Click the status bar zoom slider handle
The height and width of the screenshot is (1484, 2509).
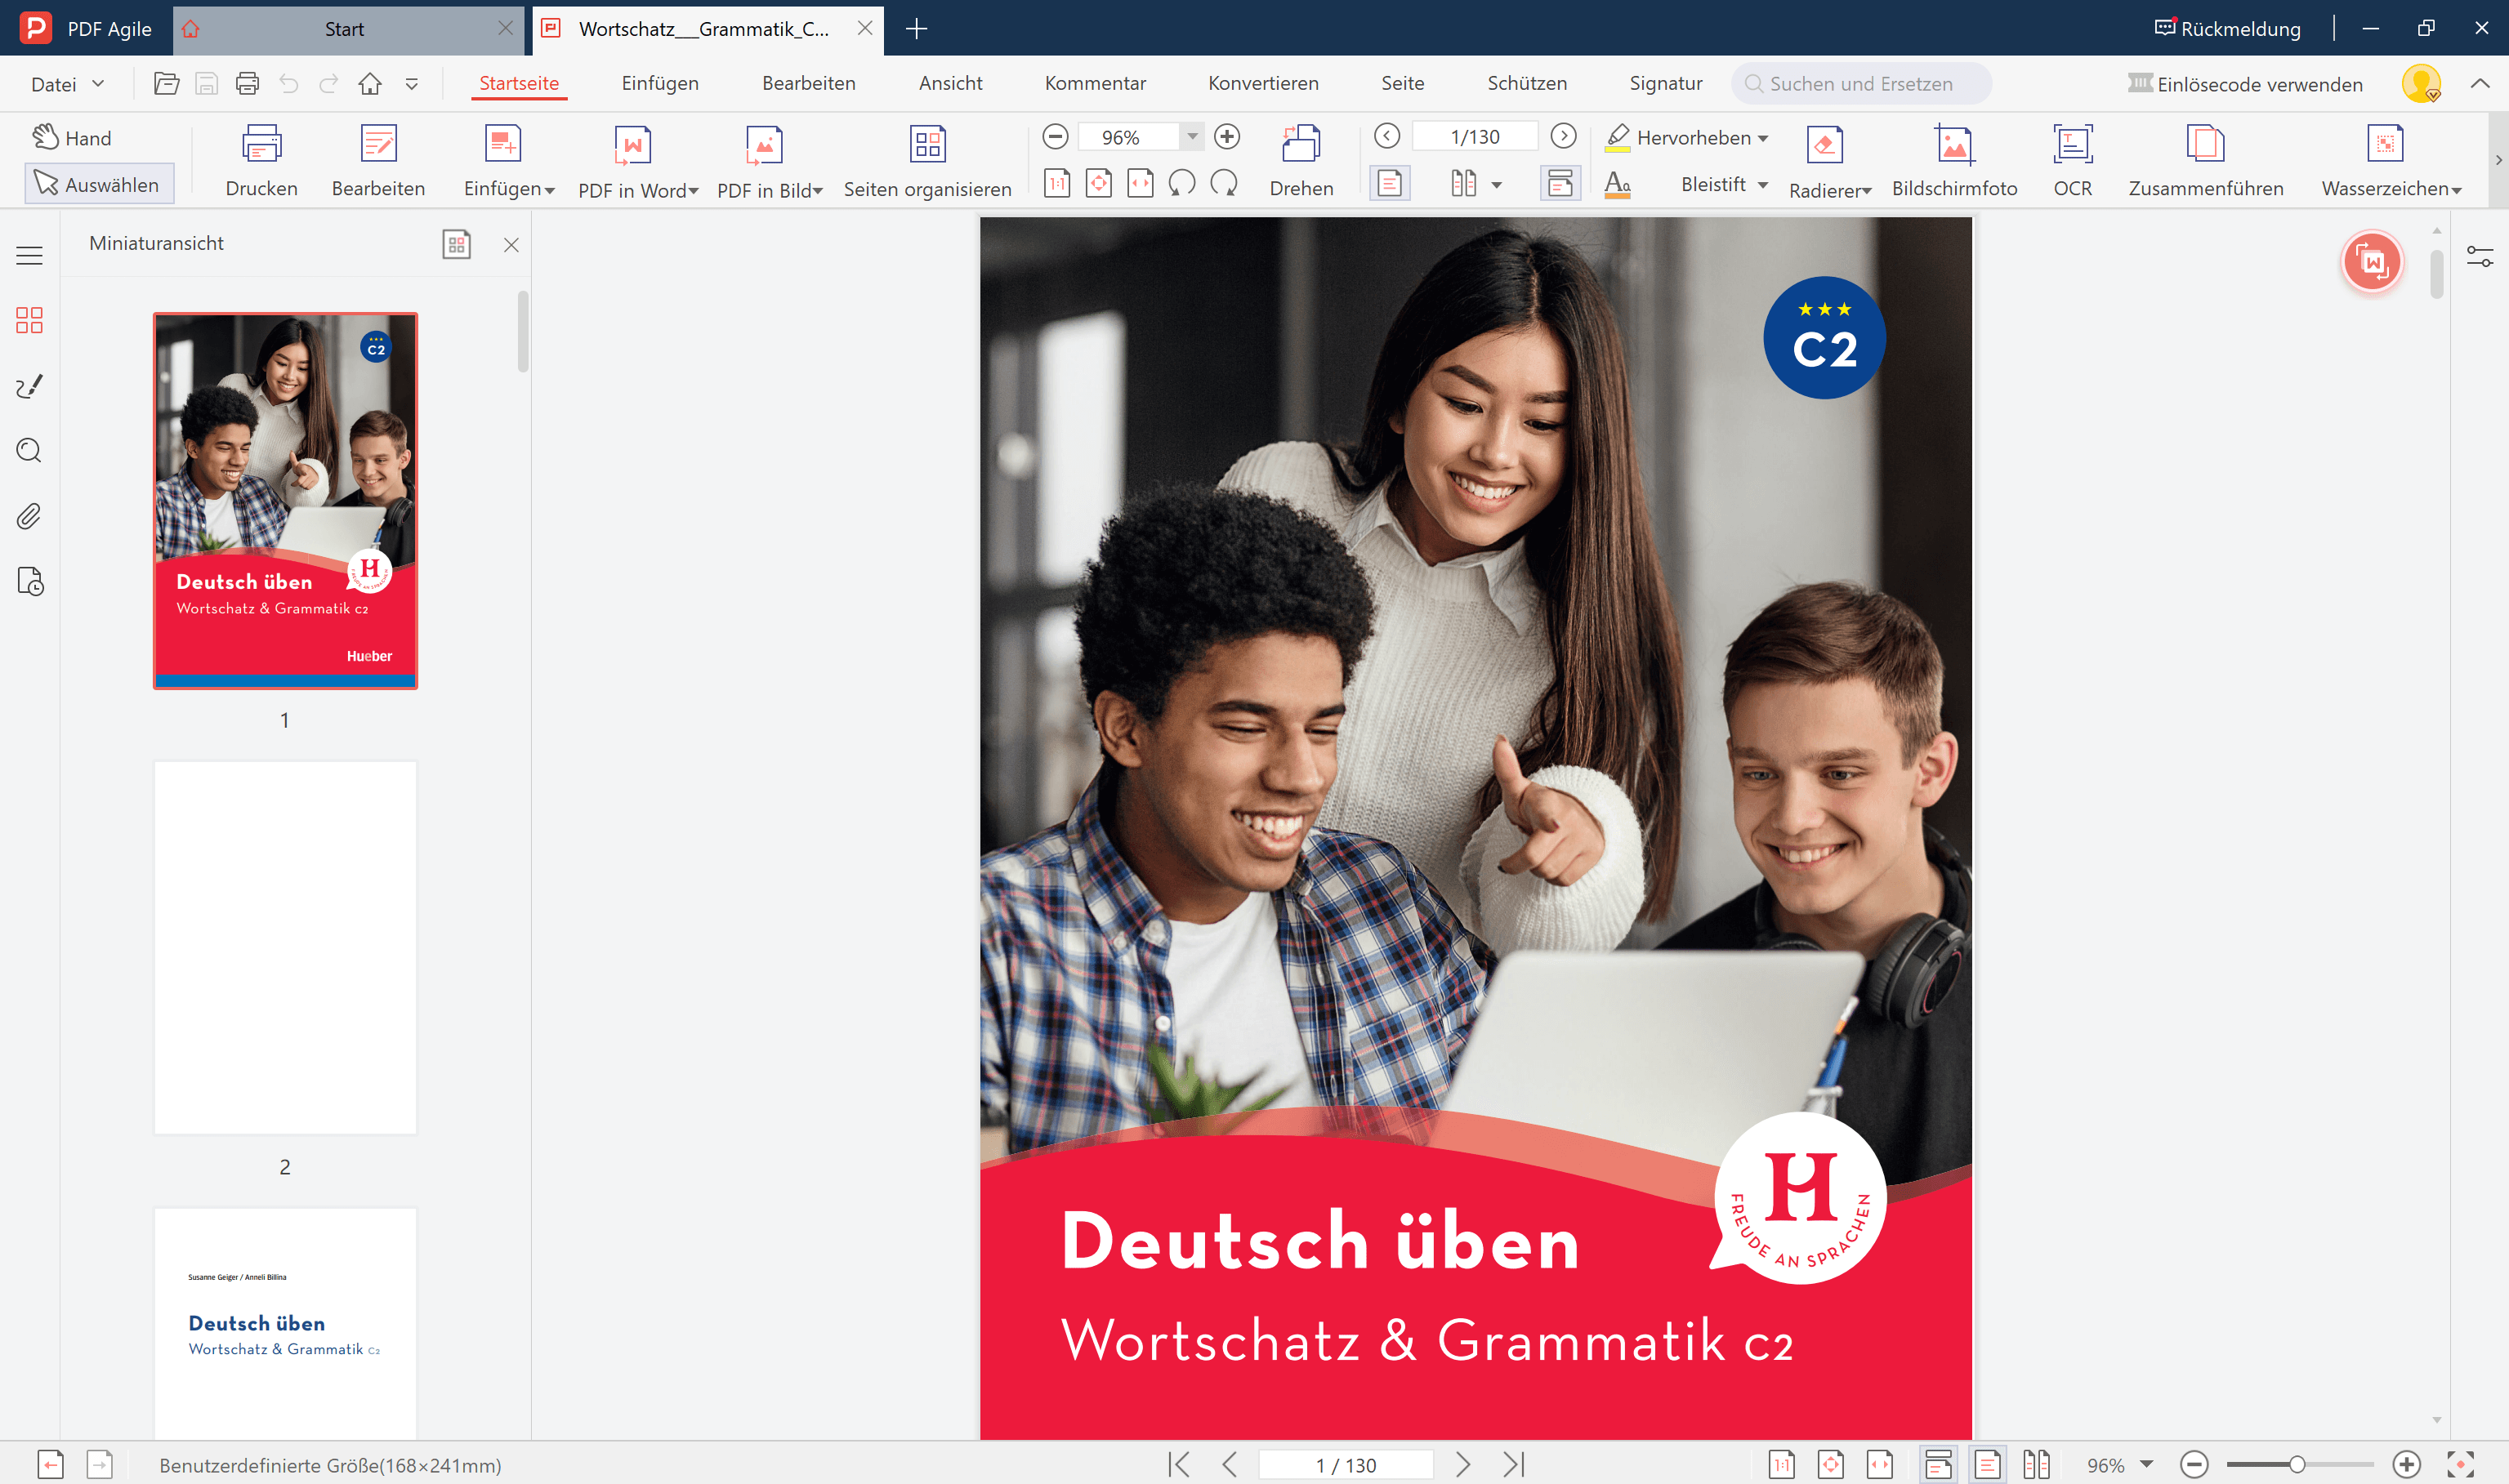tap(2297, 1465)
